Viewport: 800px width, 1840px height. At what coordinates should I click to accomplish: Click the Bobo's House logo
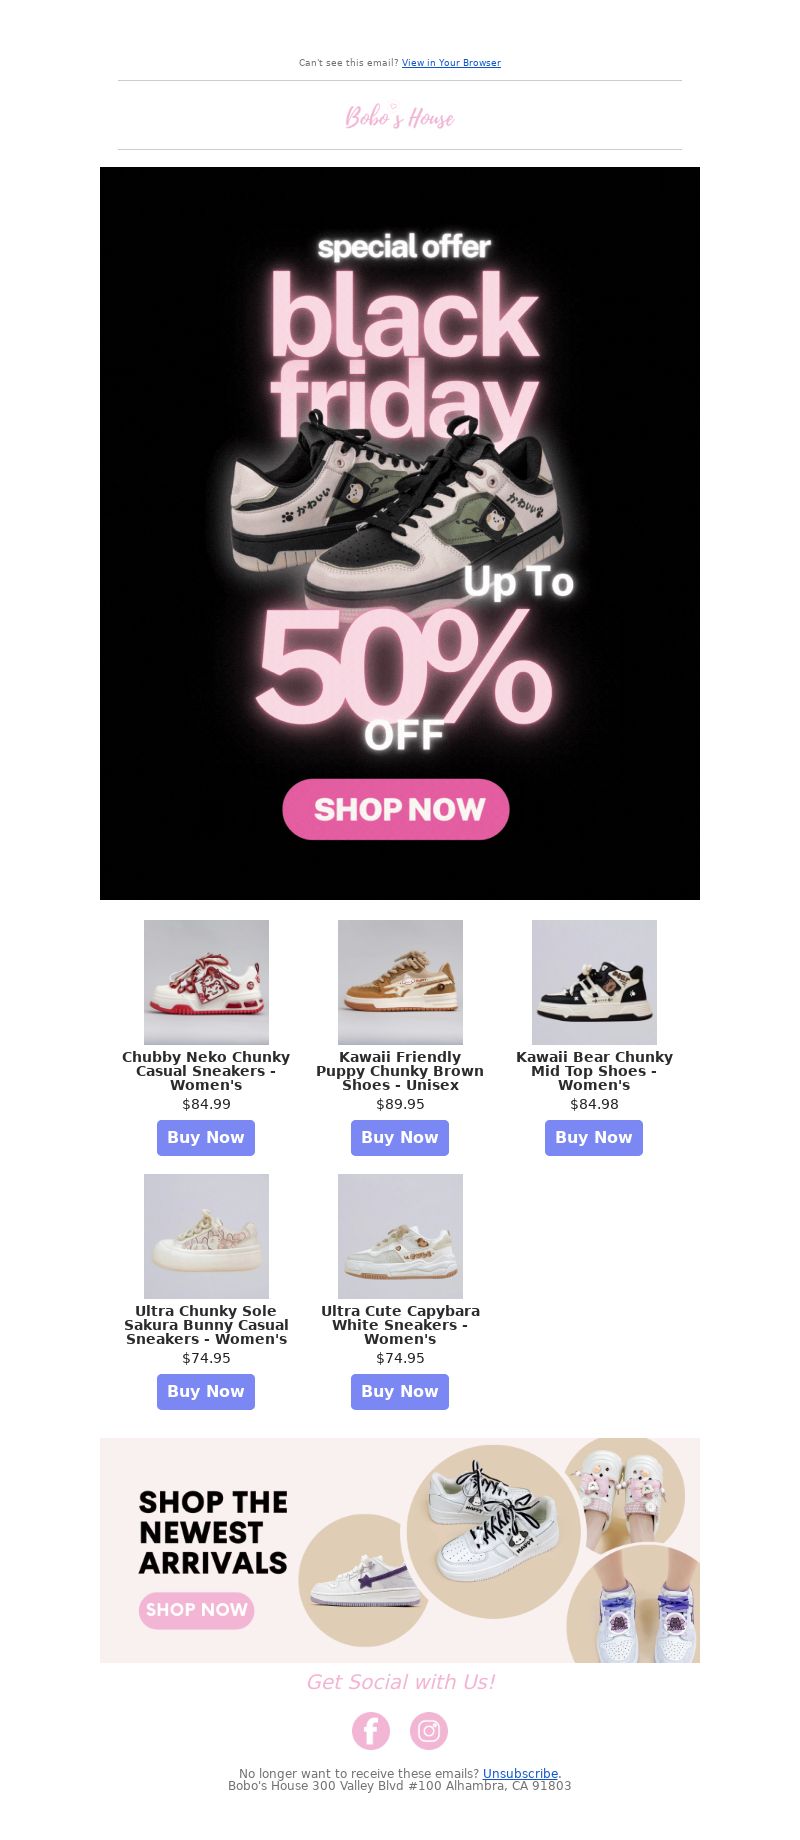[400, 117]
